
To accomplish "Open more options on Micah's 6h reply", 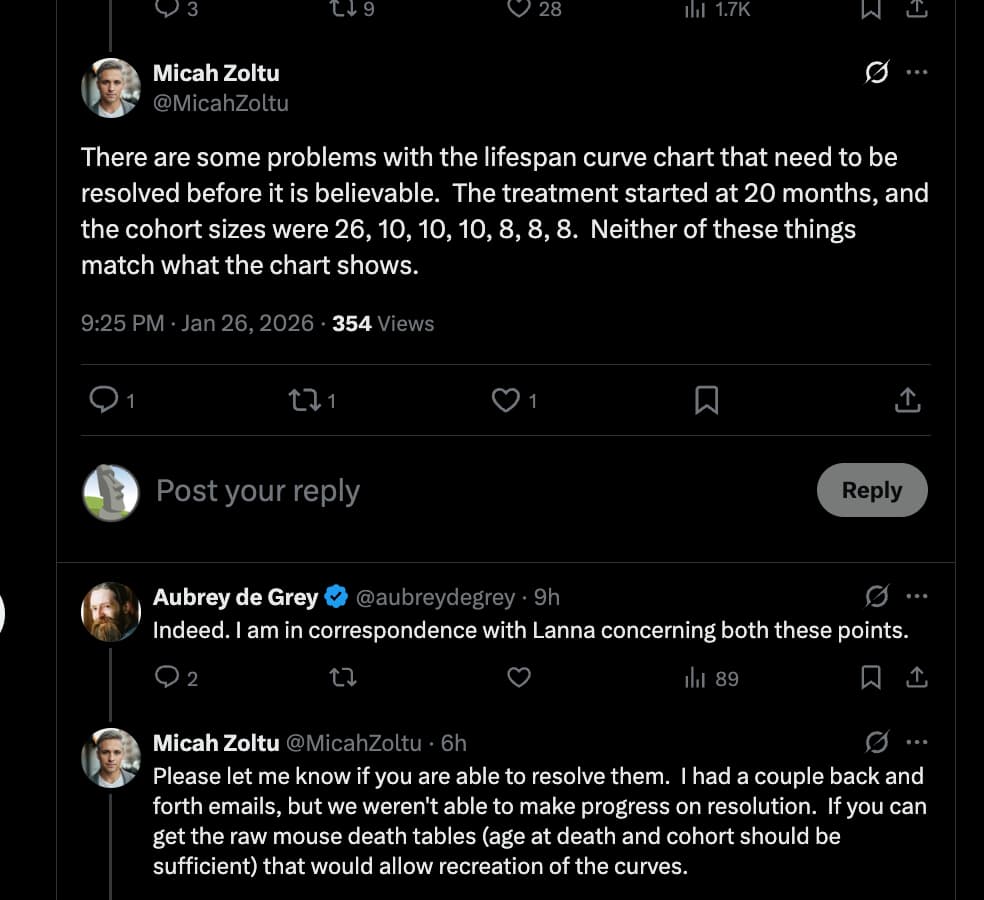I will tap(916, 743).
